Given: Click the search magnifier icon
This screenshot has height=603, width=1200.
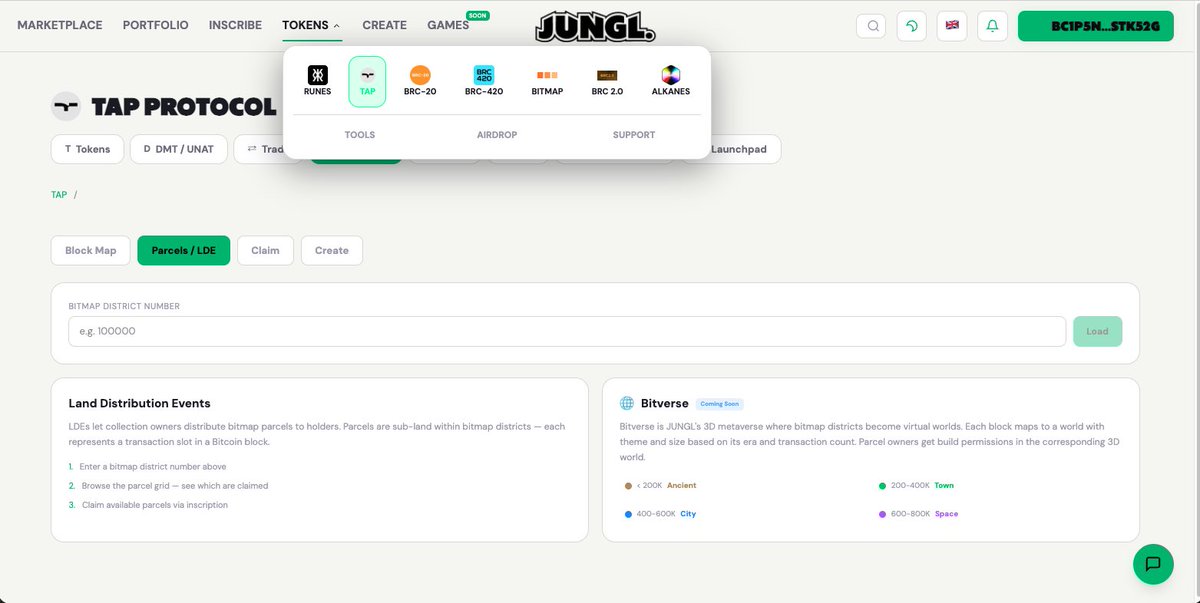Looking at the screenshot, I should click(x=872, y=26).
